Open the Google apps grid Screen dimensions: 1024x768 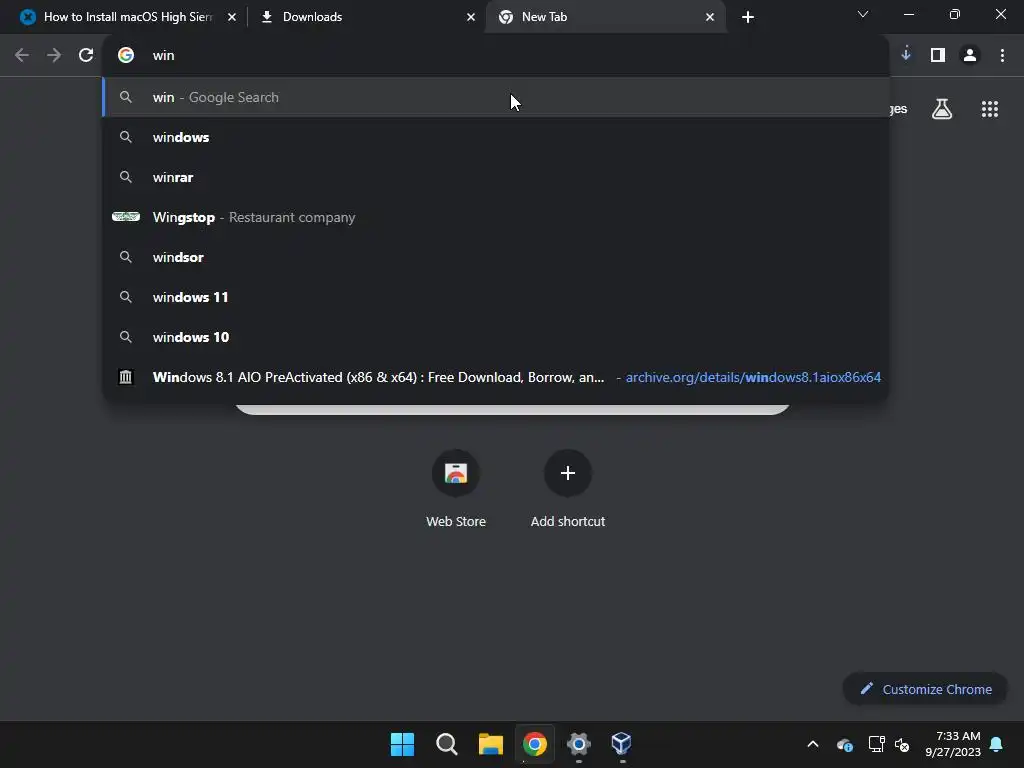(x=990, y=109)
